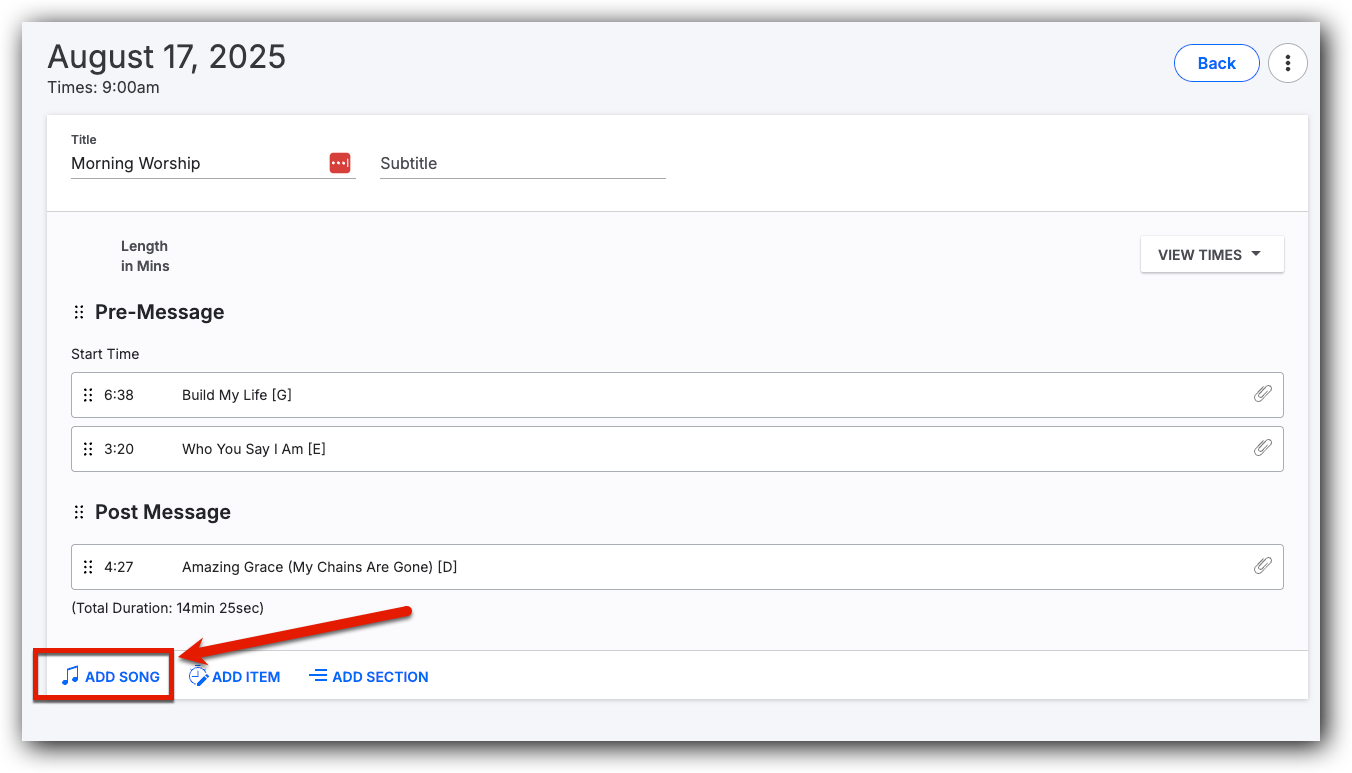Click the drag handle beside Post Message heading
The width and height of the screenshot is (1352, 773).
pos(78,511)
